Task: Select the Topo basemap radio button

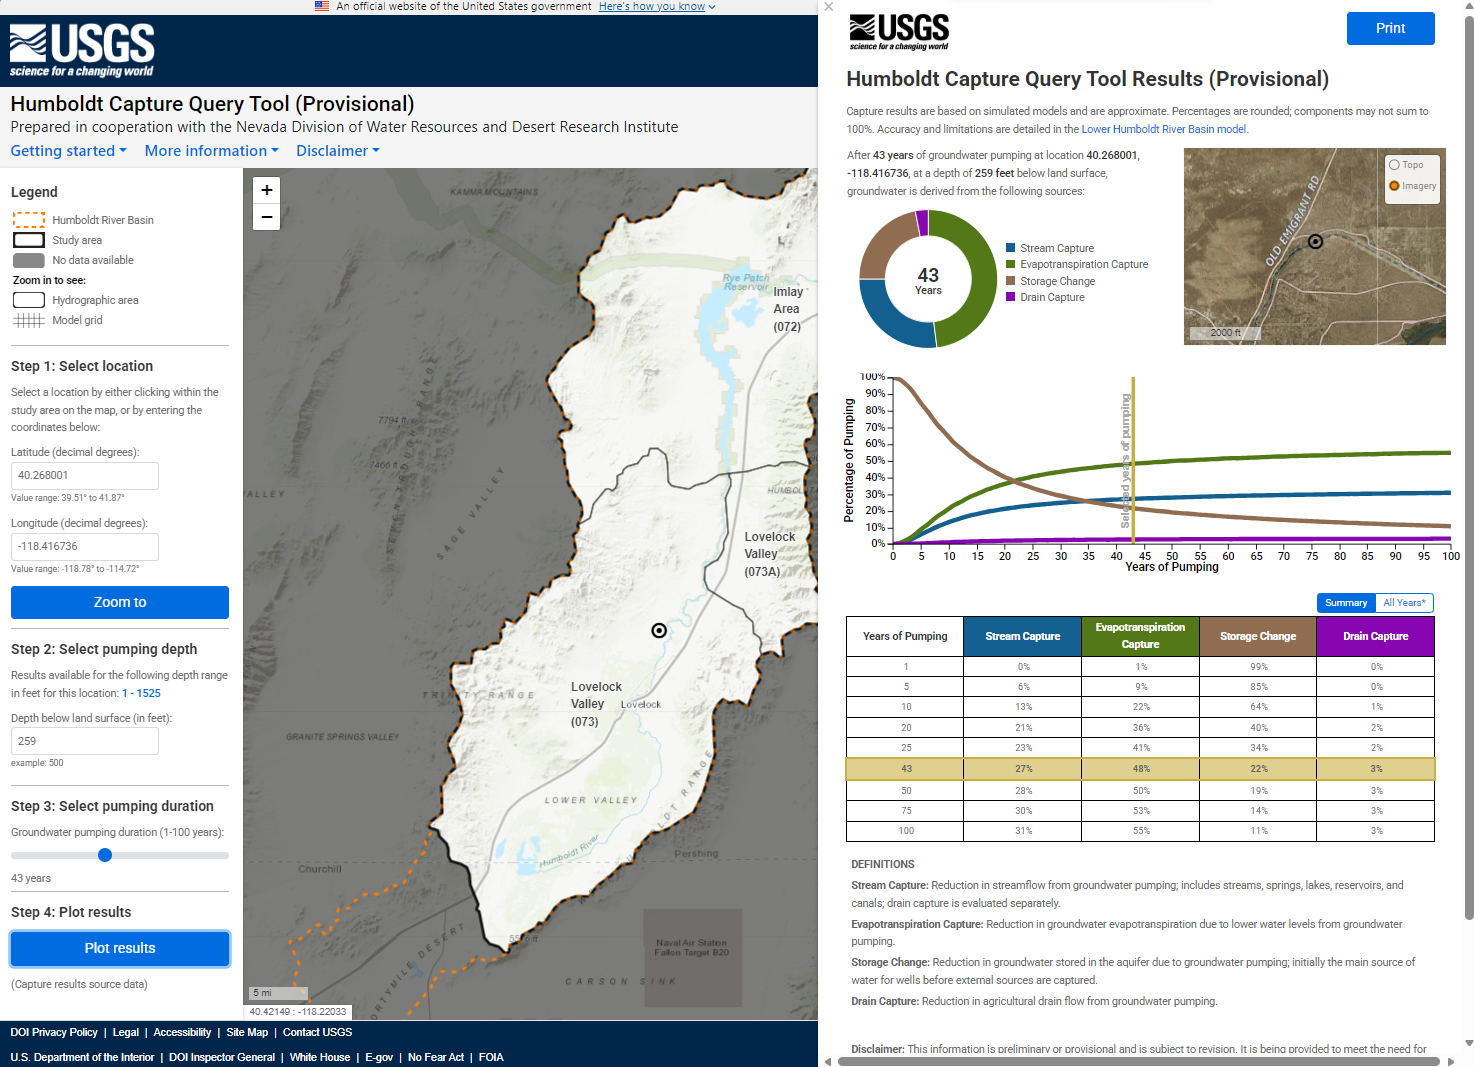Action: pos(1394,164)
